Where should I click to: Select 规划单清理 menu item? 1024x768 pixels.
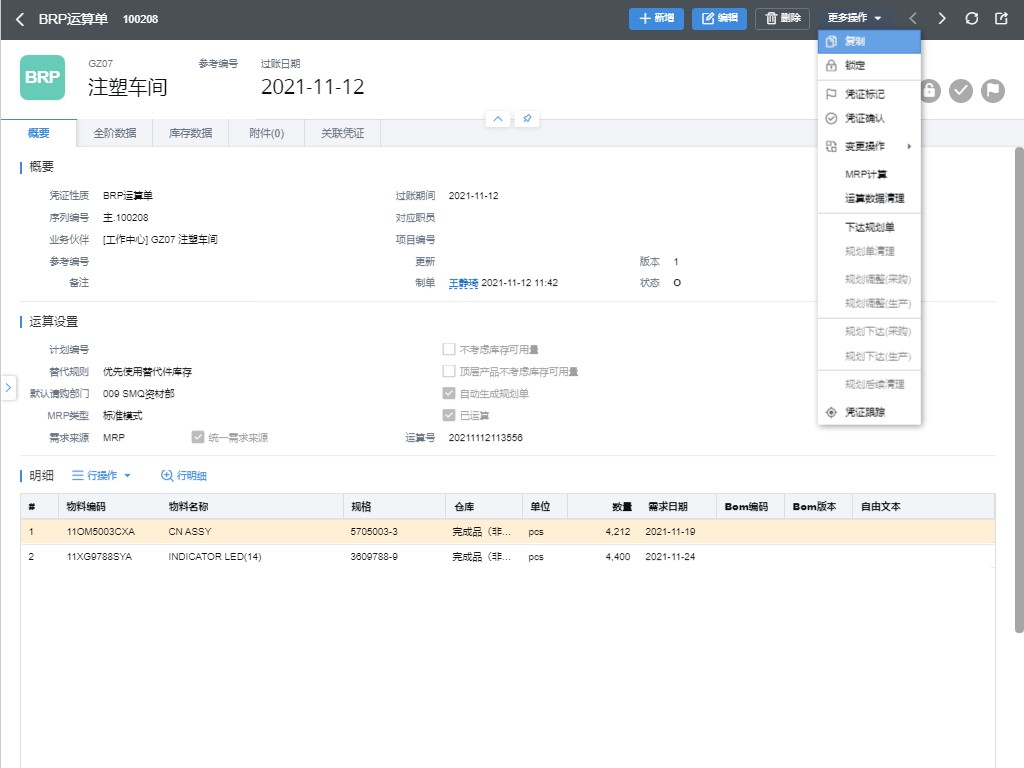point(869,251)
